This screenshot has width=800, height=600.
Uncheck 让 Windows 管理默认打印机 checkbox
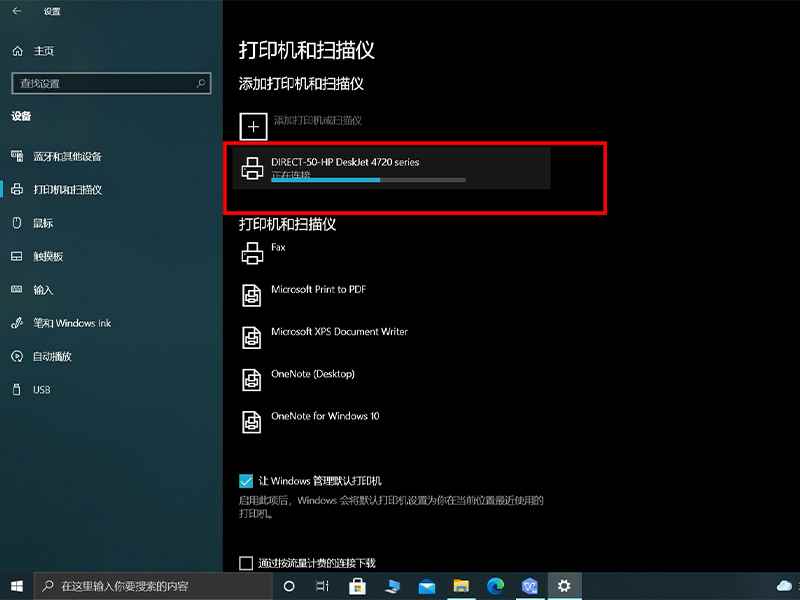click(x=246, y=481)
